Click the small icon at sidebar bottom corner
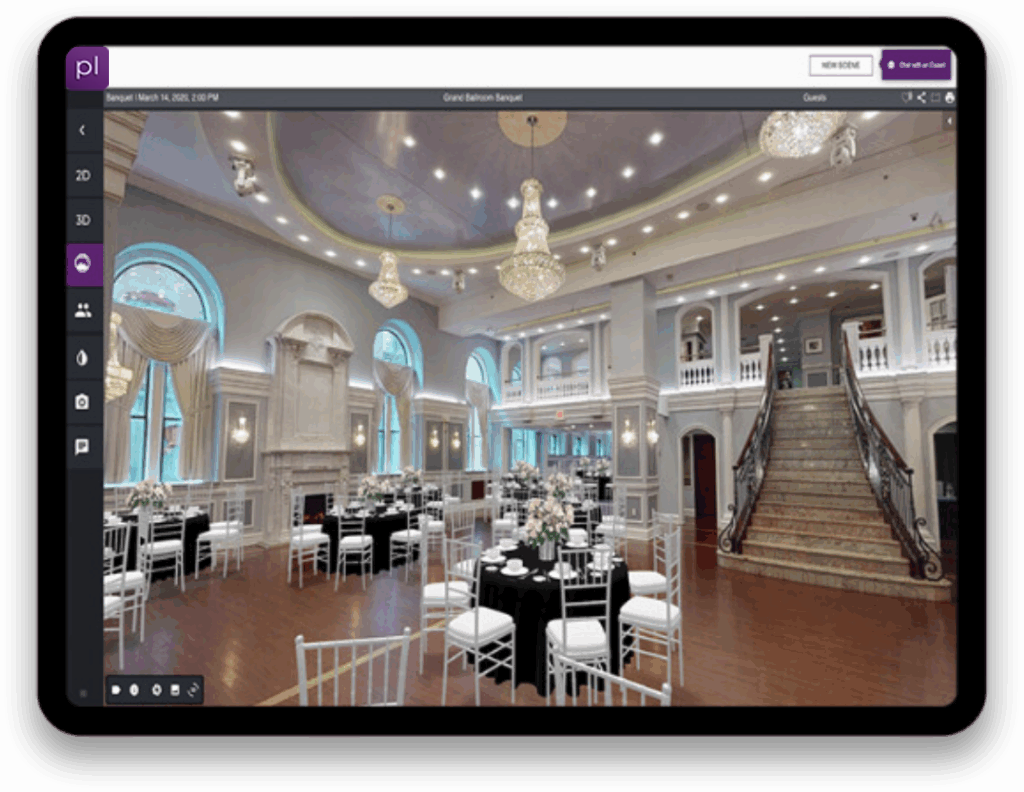 pos(83,692)
